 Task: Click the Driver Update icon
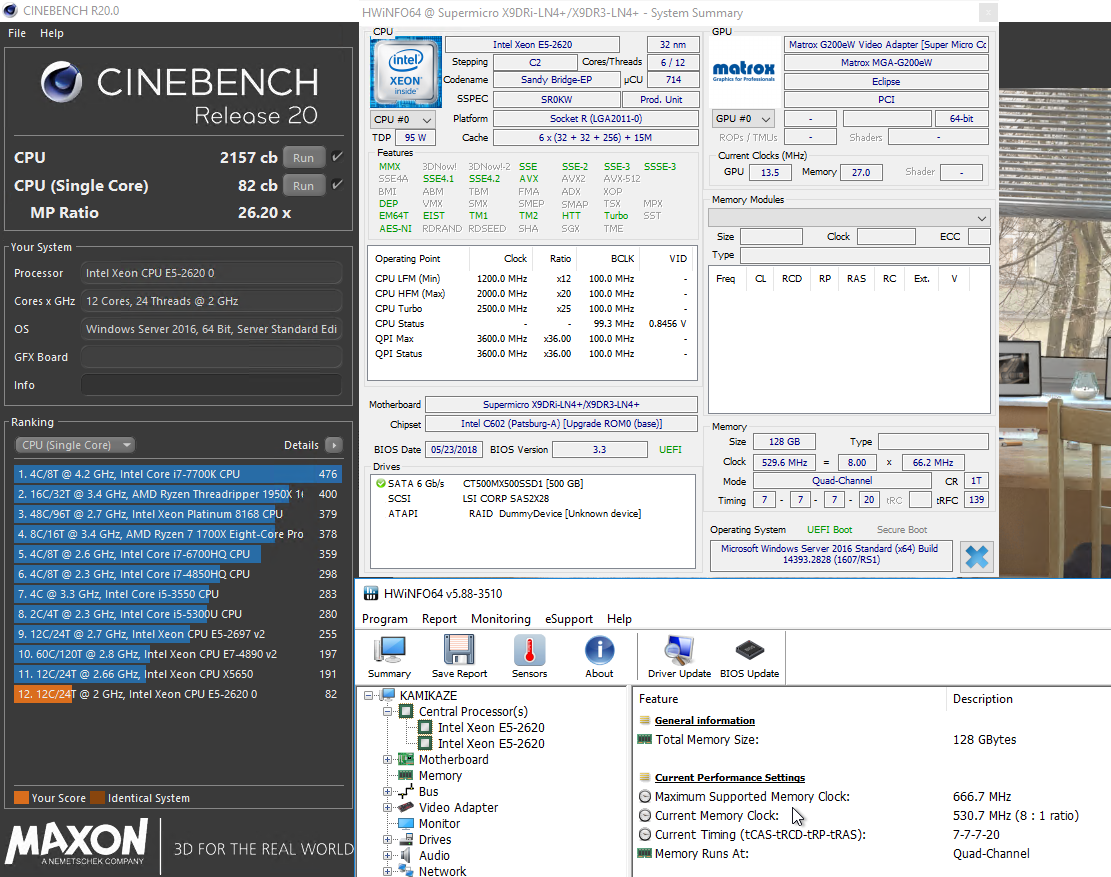pos(679,656)
